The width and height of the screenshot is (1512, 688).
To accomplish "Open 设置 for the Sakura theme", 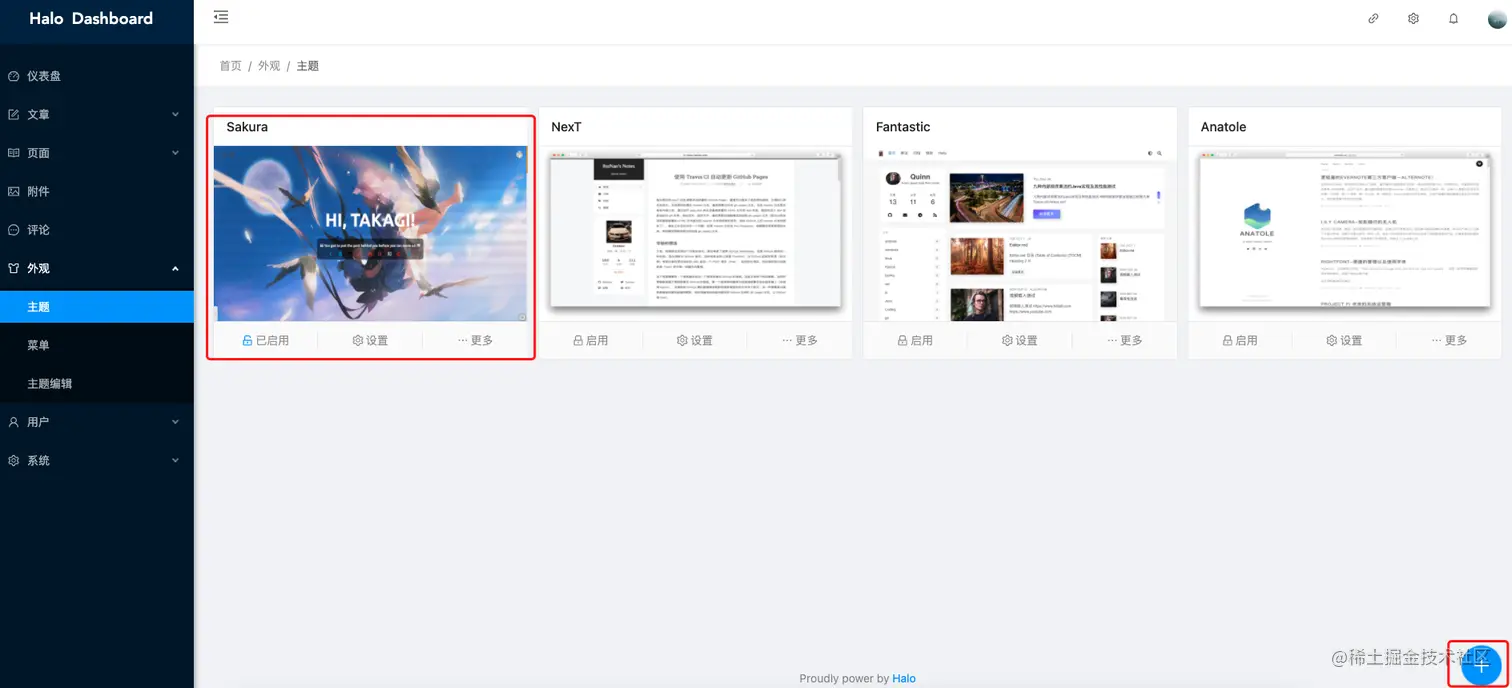I will 370,341.
